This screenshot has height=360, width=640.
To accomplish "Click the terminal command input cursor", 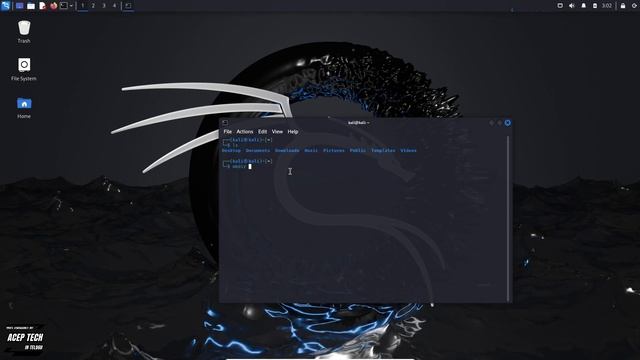I will point(250,167).
